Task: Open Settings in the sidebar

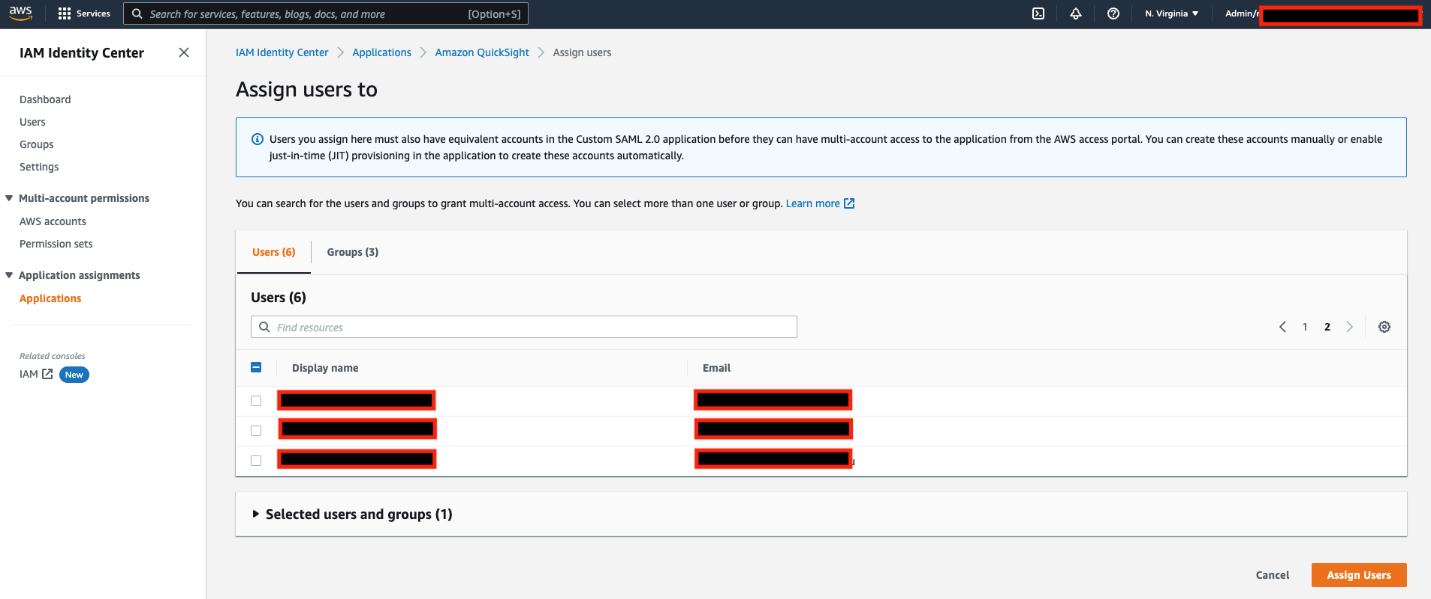Action: click(39, 167)
